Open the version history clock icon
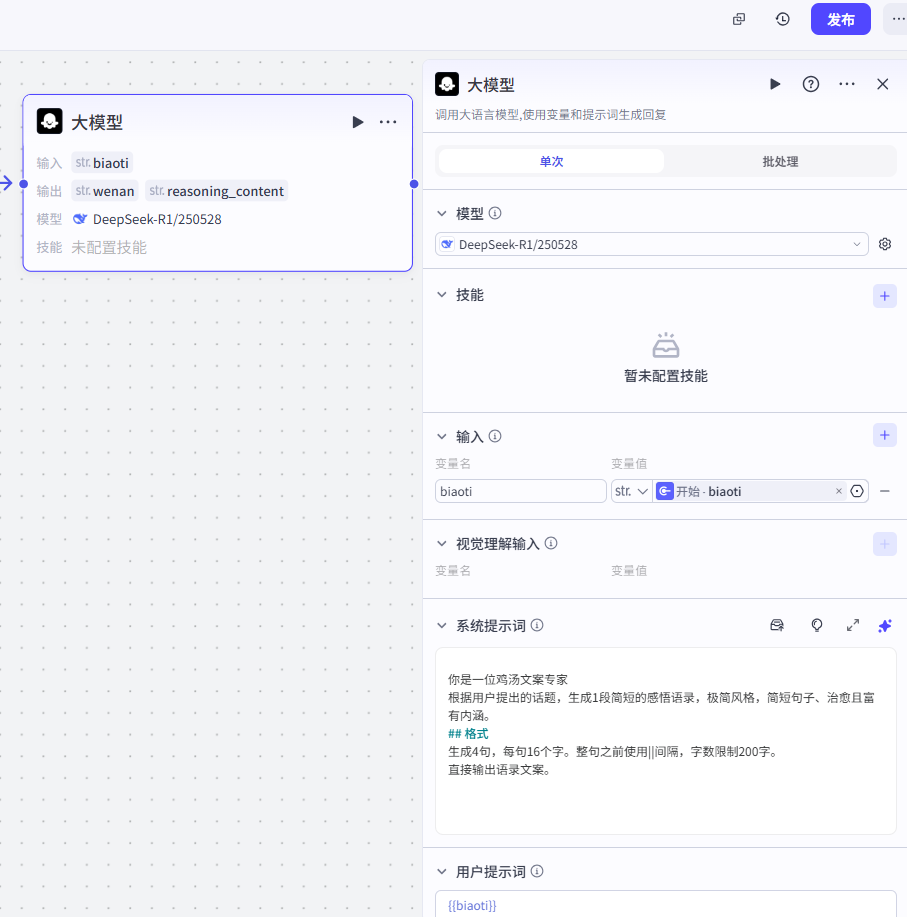Viewport: 907px width, 917px height. (x=783, y=19)
